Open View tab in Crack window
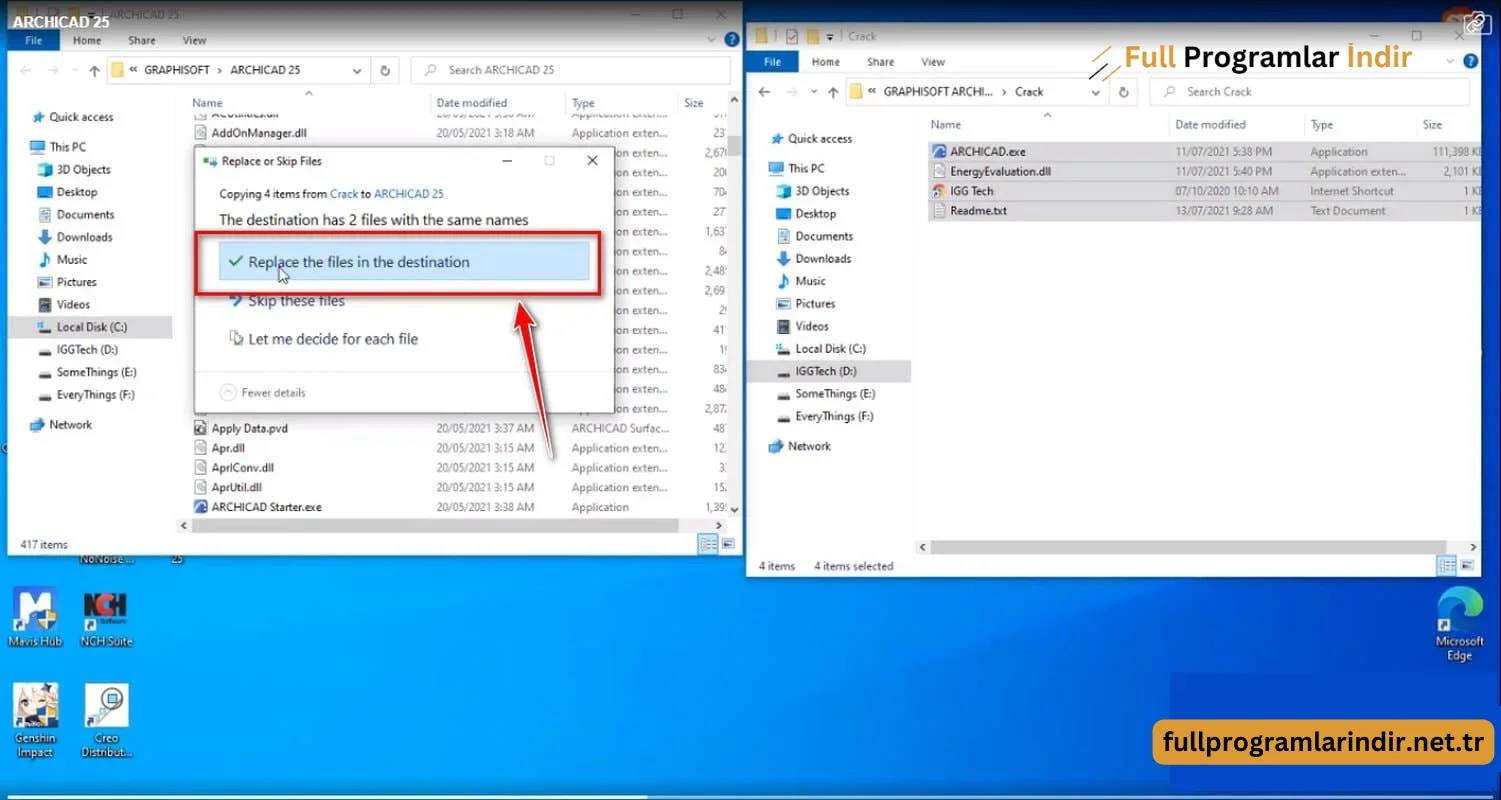1501x800 pixels. click(x=933, y=62)
